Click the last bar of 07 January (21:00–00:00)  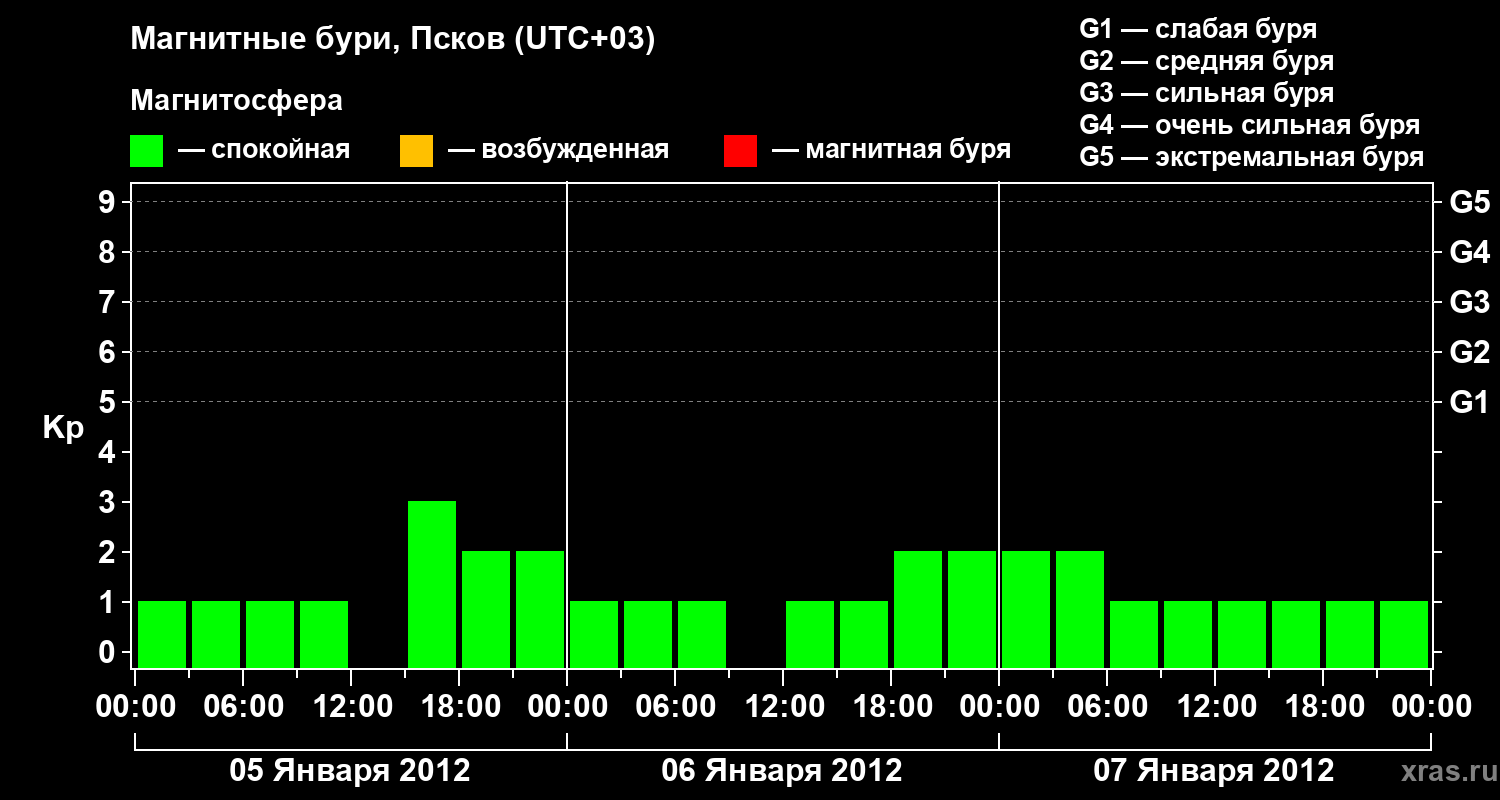[x=1404, y=634]
